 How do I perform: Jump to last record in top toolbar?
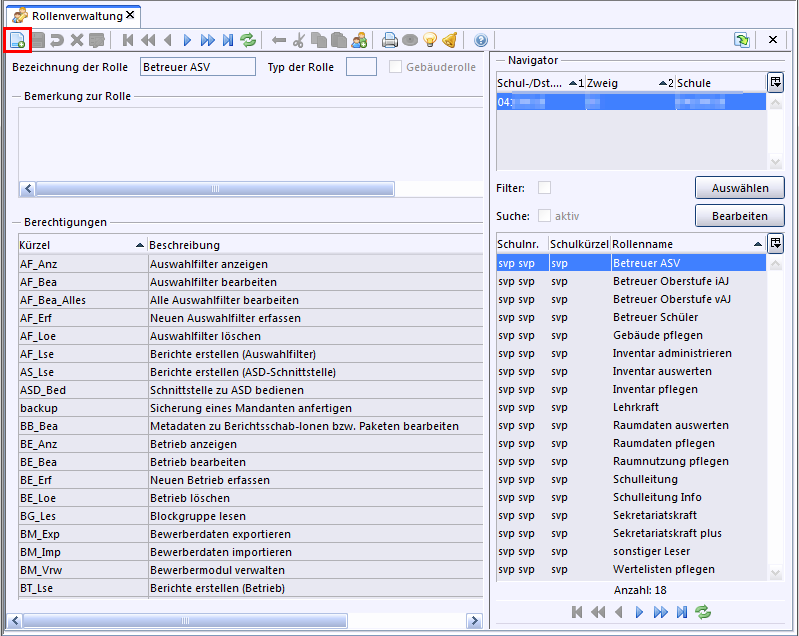[x=227, y=40]
